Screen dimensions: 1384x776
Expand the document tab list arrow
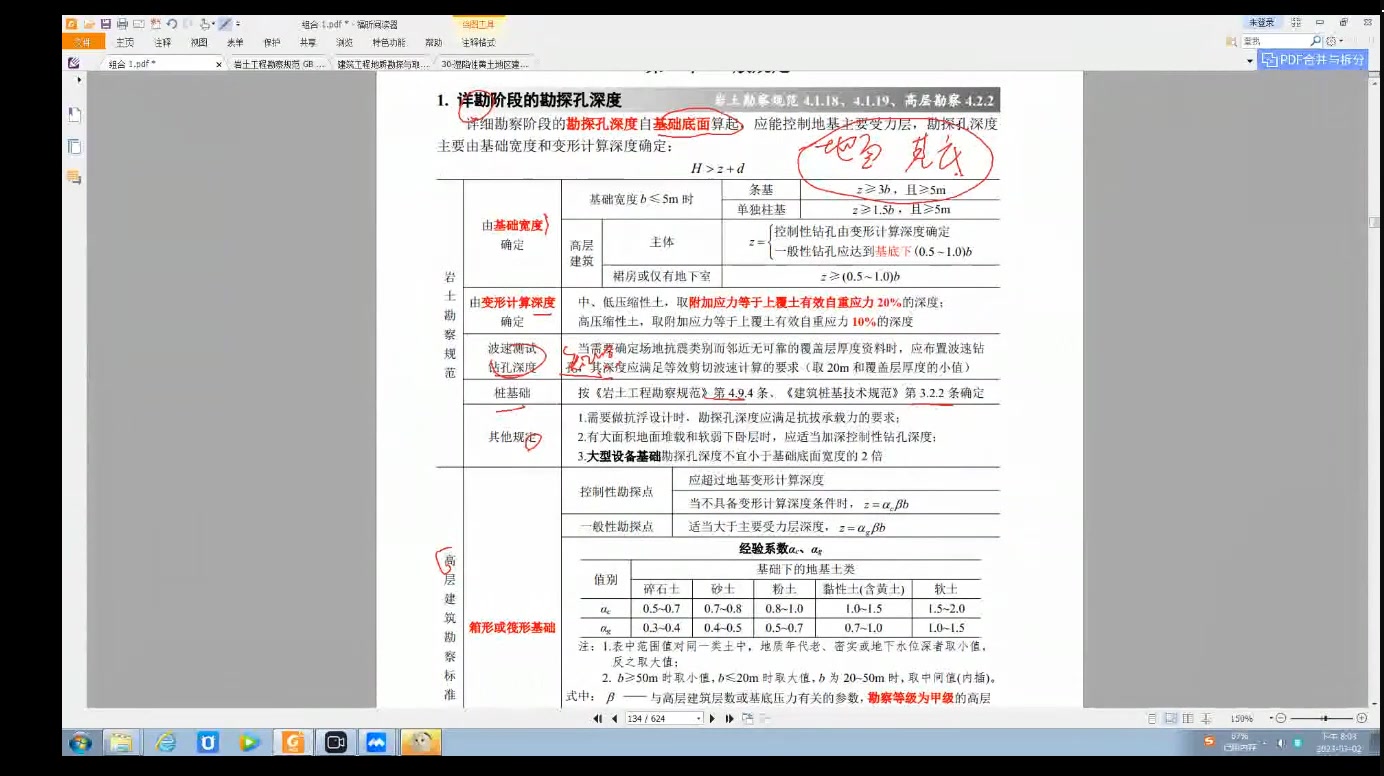[1250, 61]
